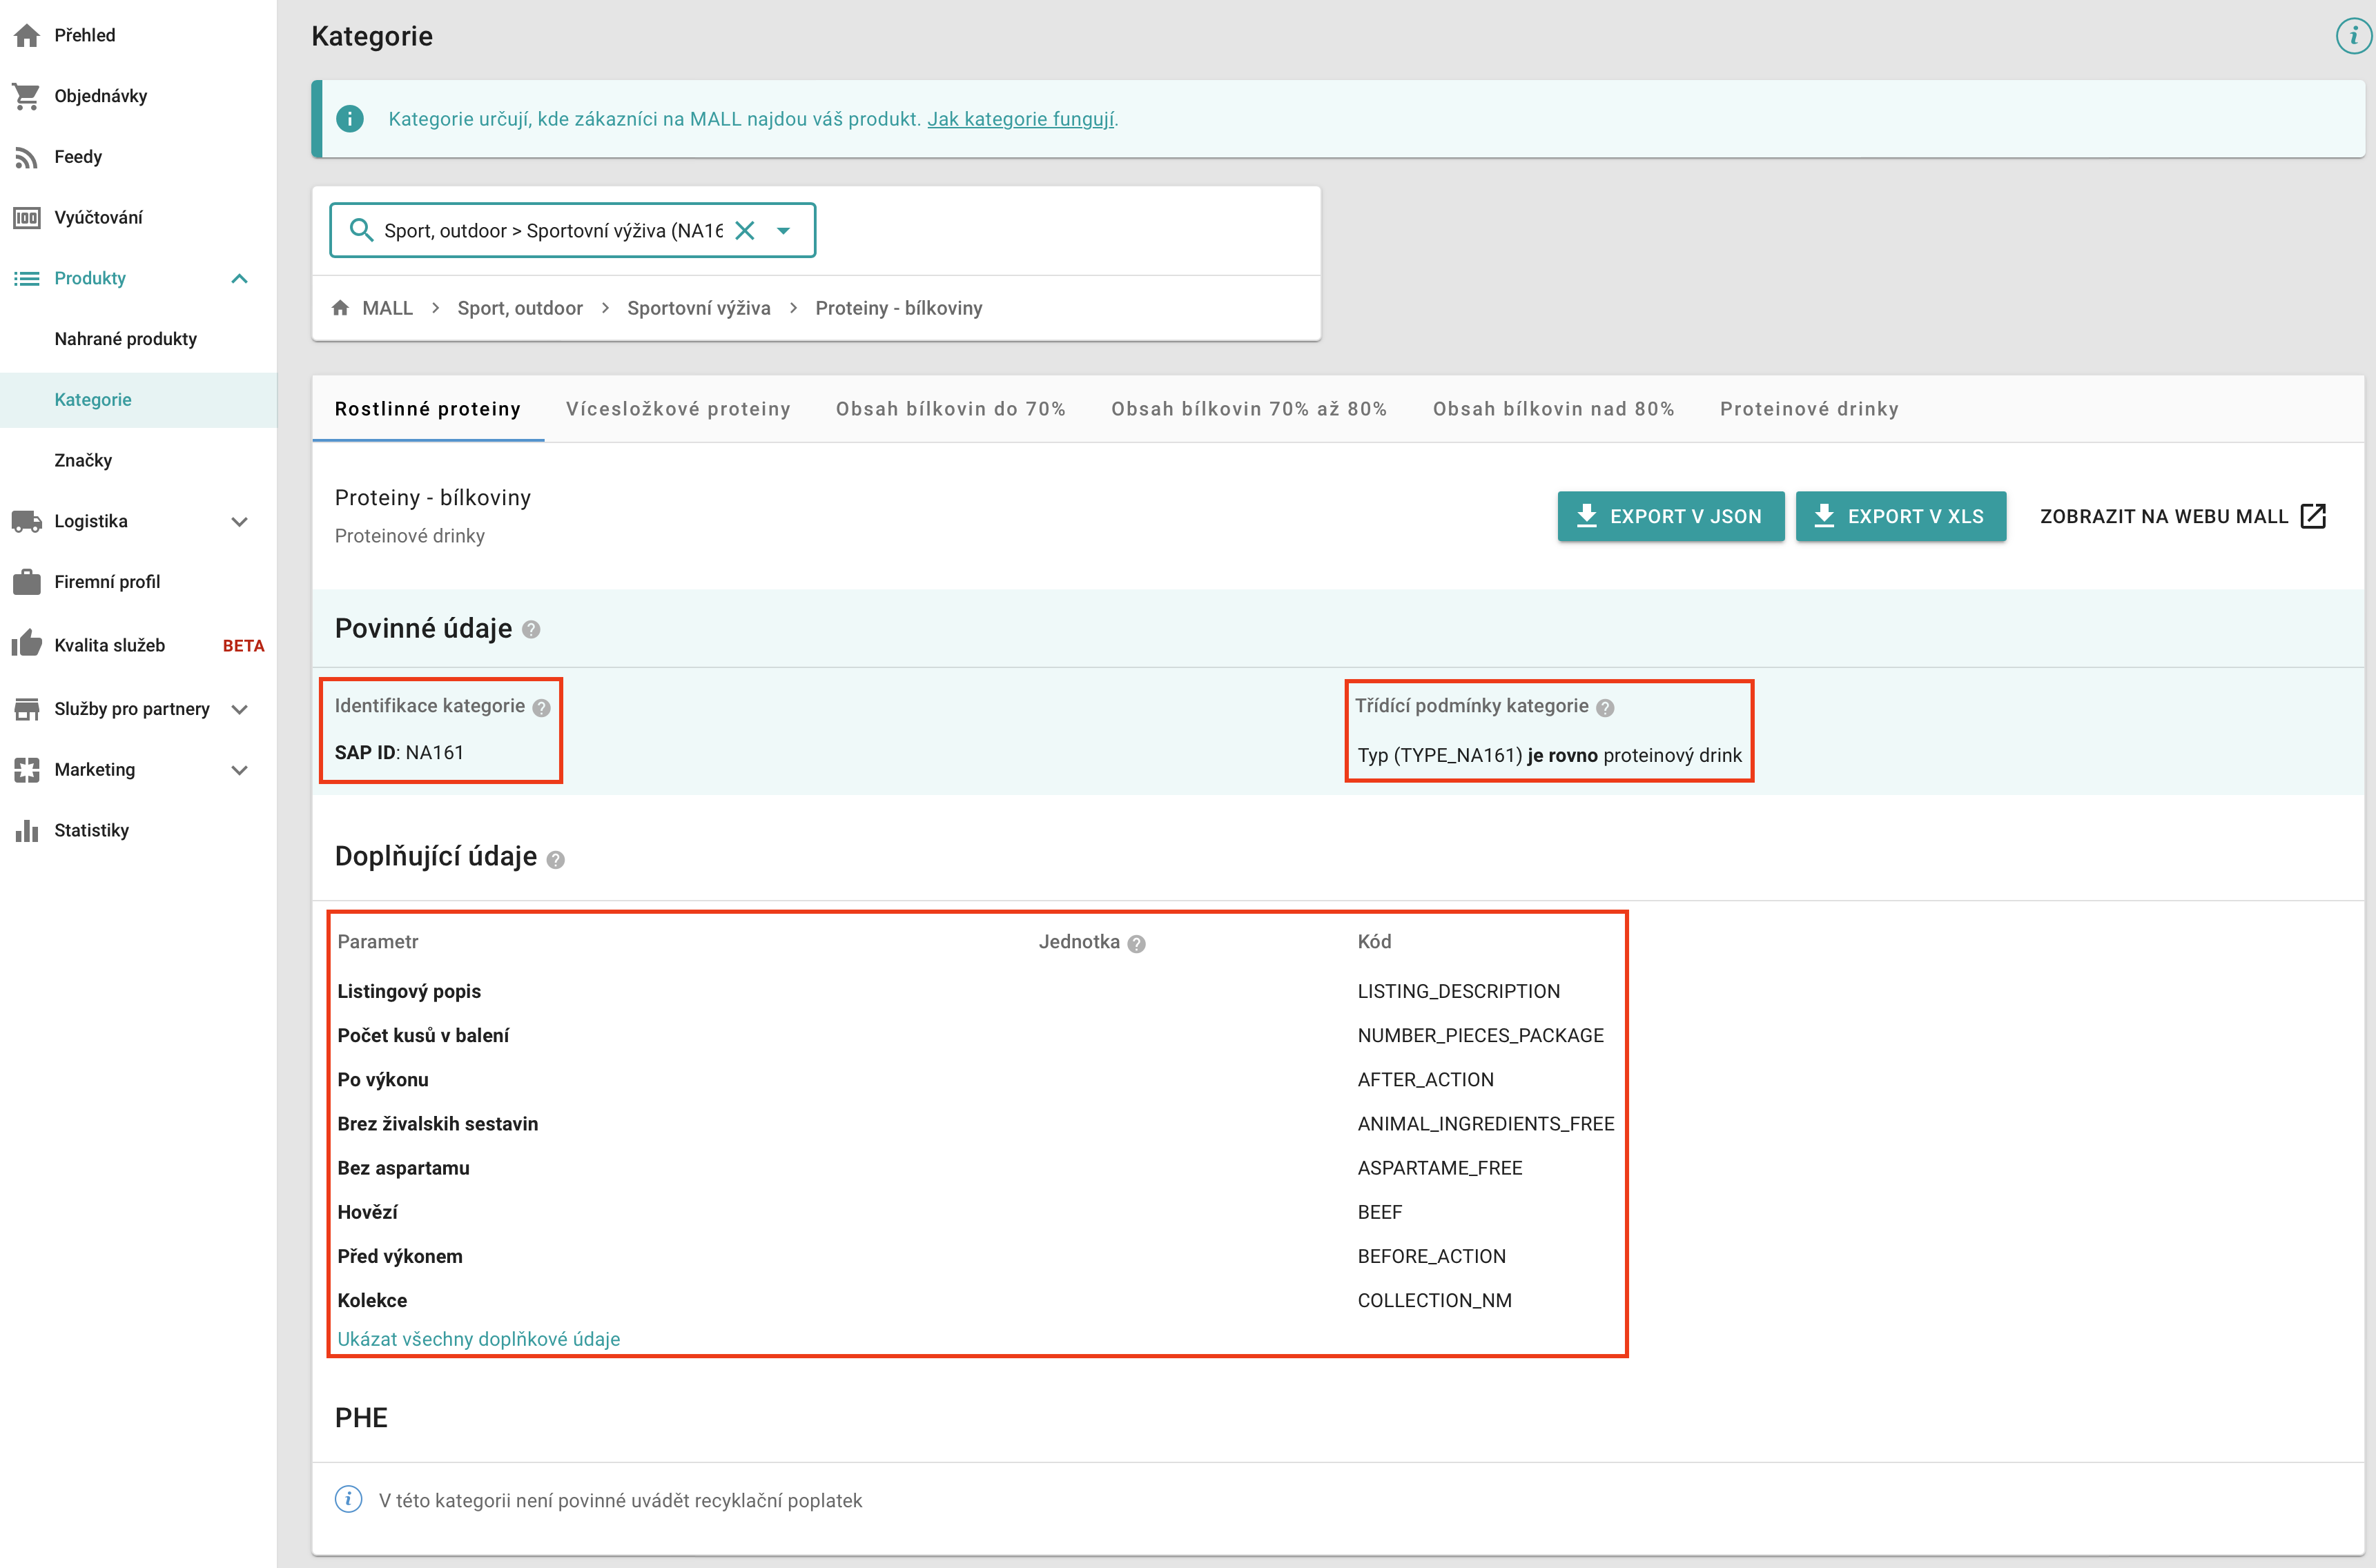Click the MALL home icon in breadcrumb
Image resolution: width=2376 pixels, height=1568 pixels.
[x=341, y=308]
